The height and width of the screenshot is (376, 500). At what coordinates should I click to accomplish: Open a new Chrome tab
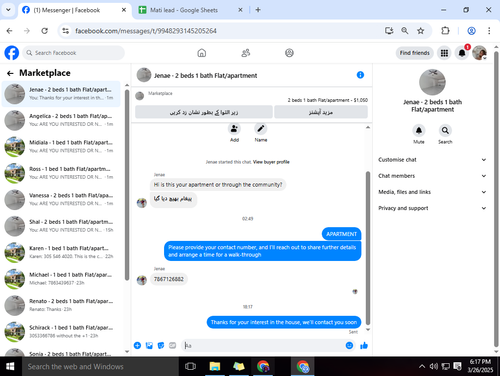click(x=258, y=10)
